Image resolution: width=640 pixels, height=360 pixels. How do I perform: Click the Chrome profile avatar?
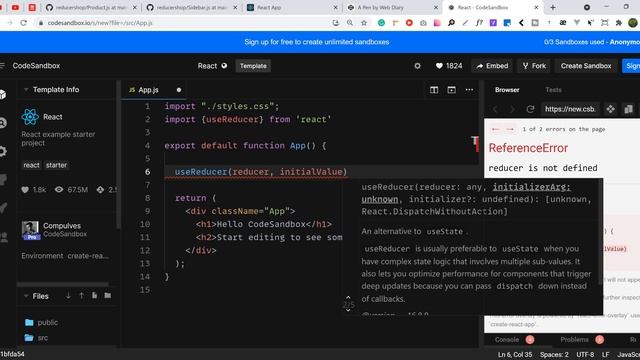point(633,23)
